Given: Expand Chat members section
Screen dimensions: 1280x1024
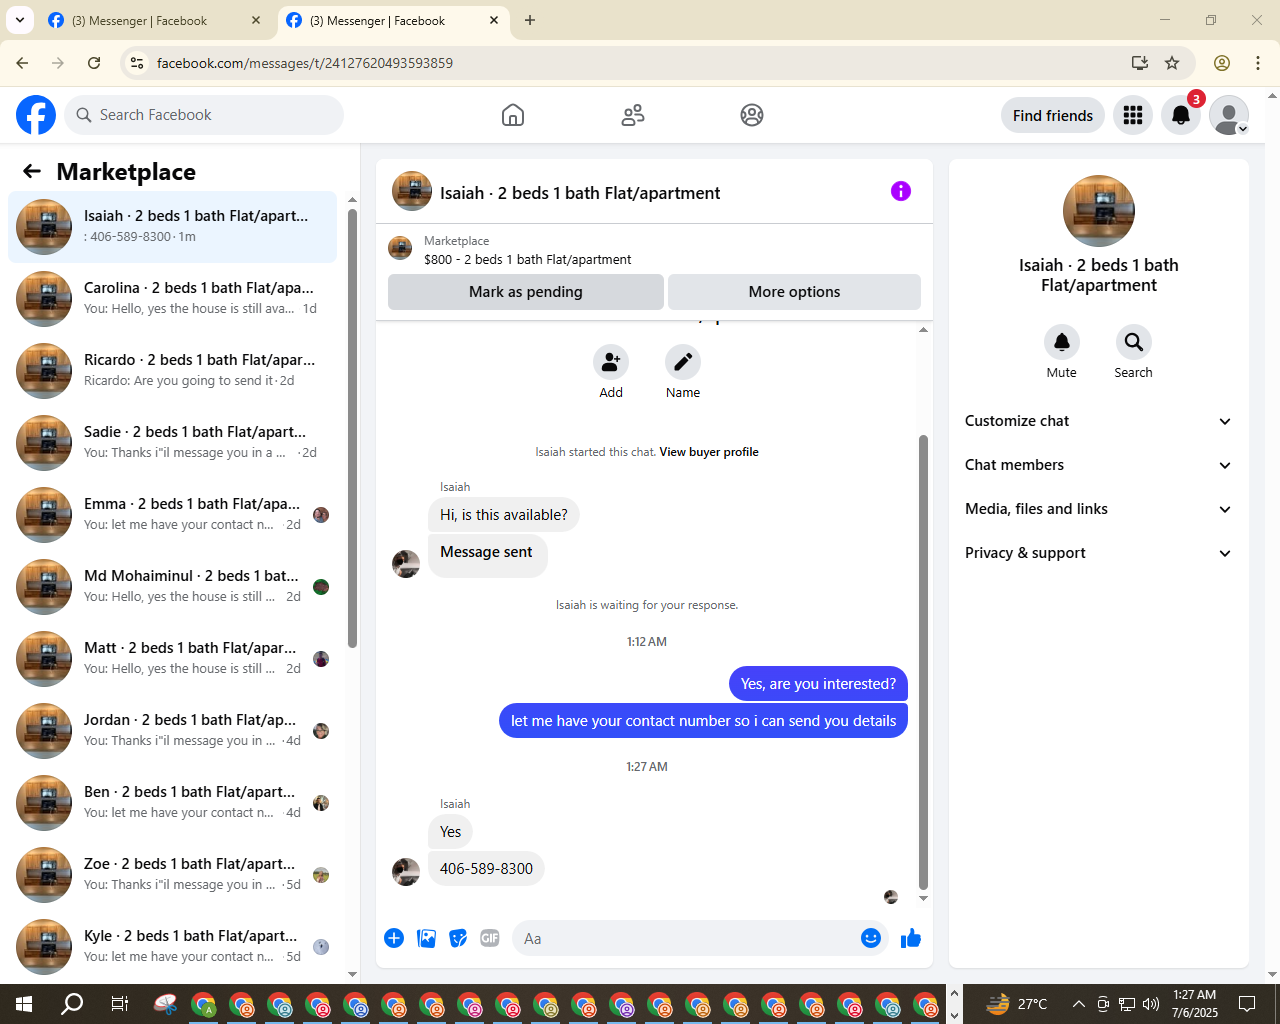Looking at the screenshot, I should (1098, 465).
